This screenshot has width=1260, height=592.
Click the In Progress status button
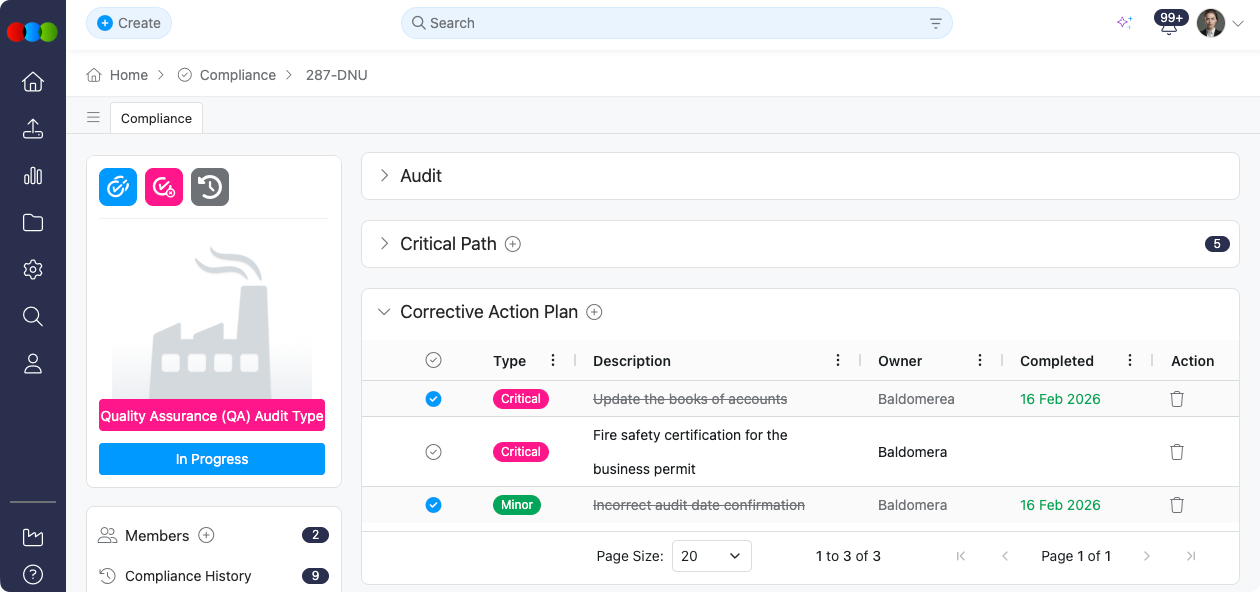(211, 458)
